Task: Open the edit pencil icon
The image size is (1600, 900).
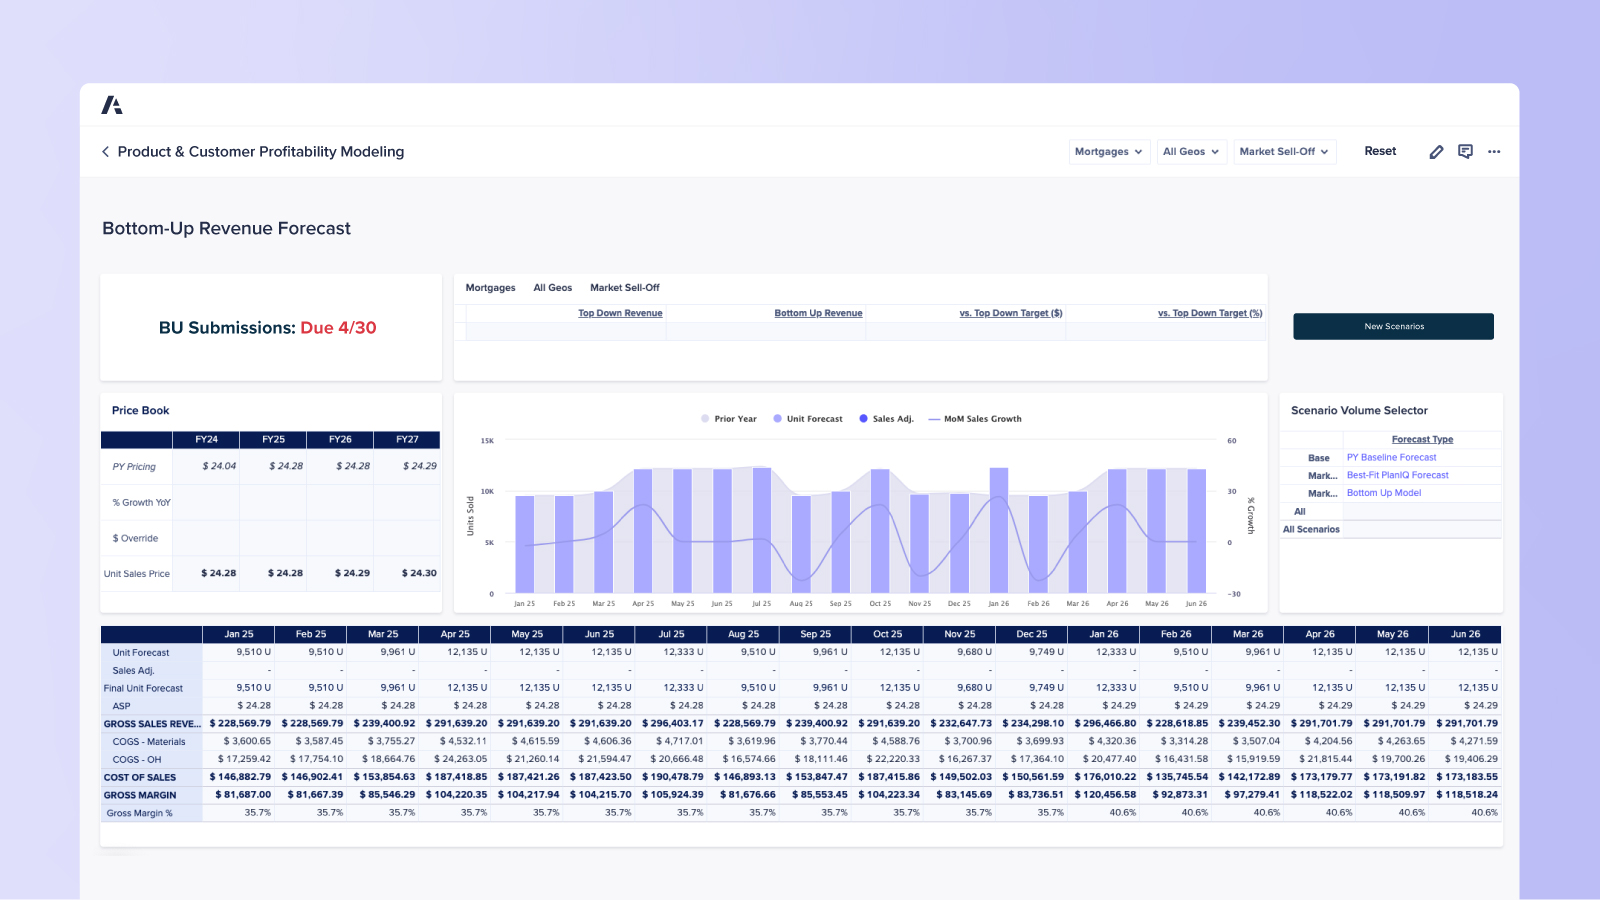Action: (1436, 151)
